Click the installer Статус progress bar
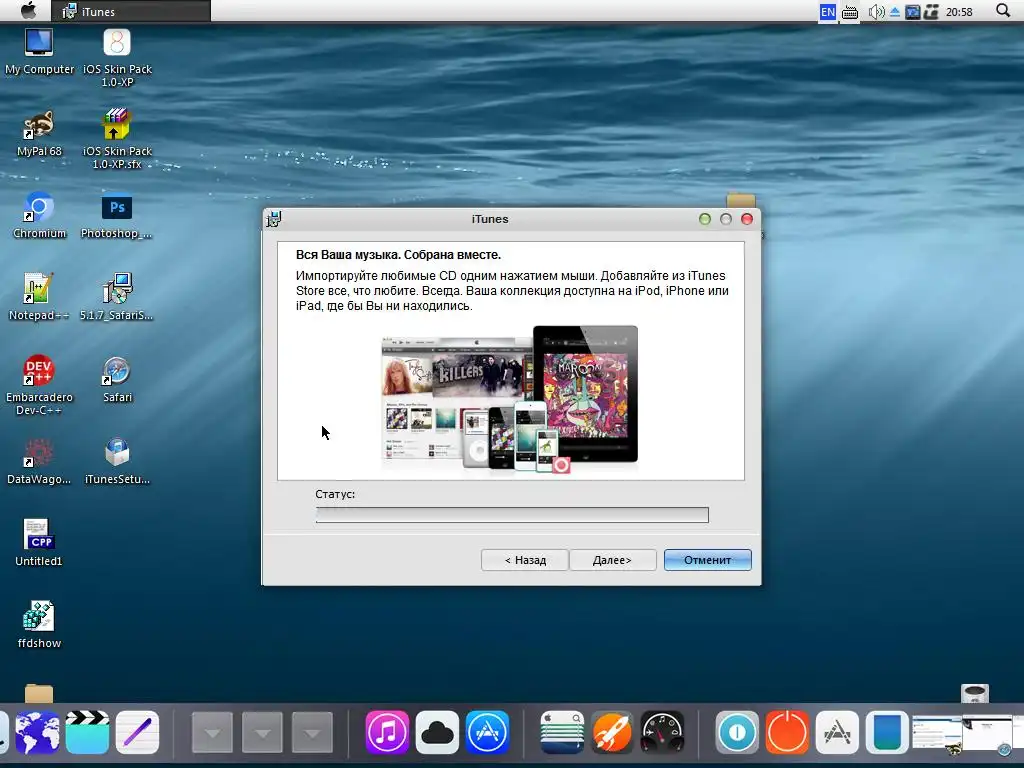 [512, 515]
